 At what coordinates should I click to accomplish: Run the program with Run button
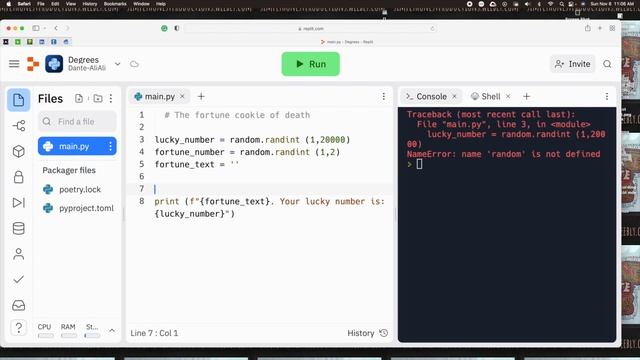[310, 64]
